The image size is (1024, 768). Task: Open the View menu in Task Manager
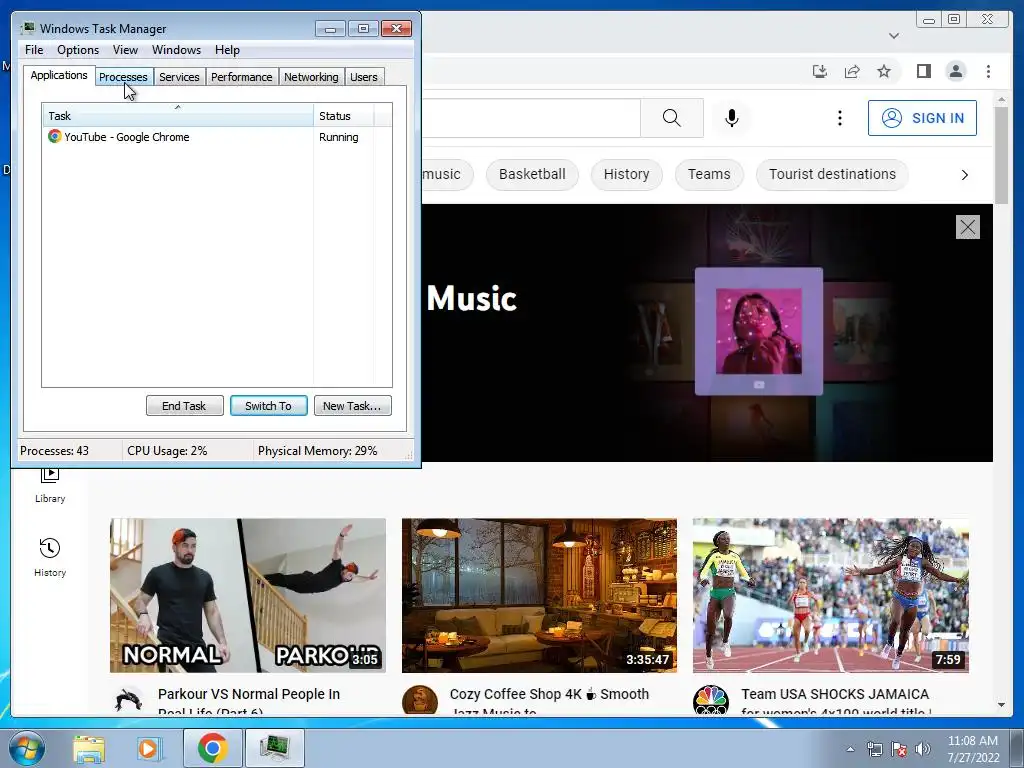pos(125,50)
